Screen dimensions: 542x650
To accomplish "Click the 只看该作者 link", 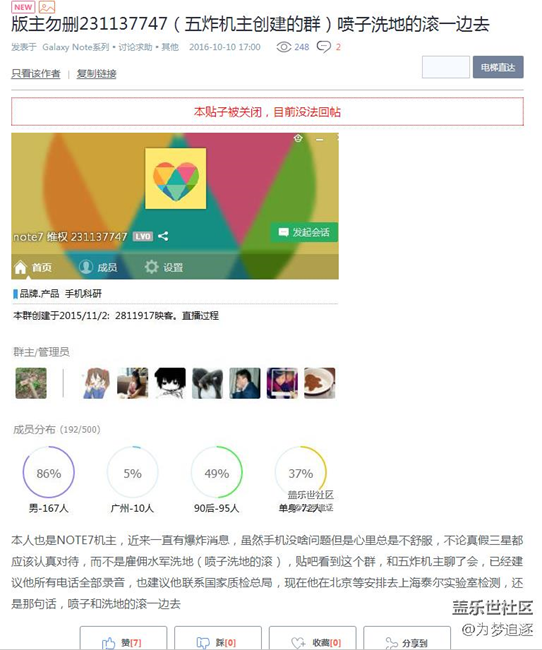I will tap(36, 74).
